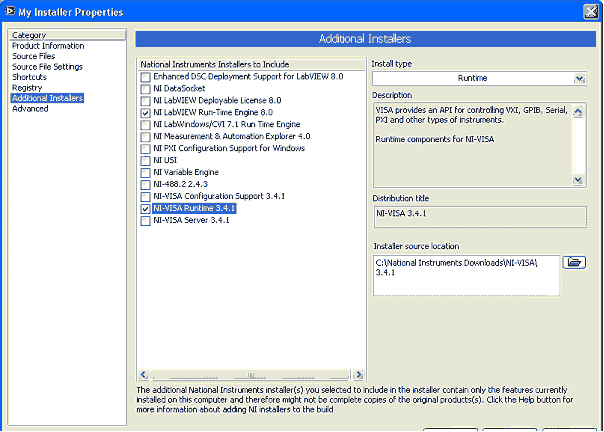Enable NI Measurement & Automation Explorer 4.0

[145, 137]
